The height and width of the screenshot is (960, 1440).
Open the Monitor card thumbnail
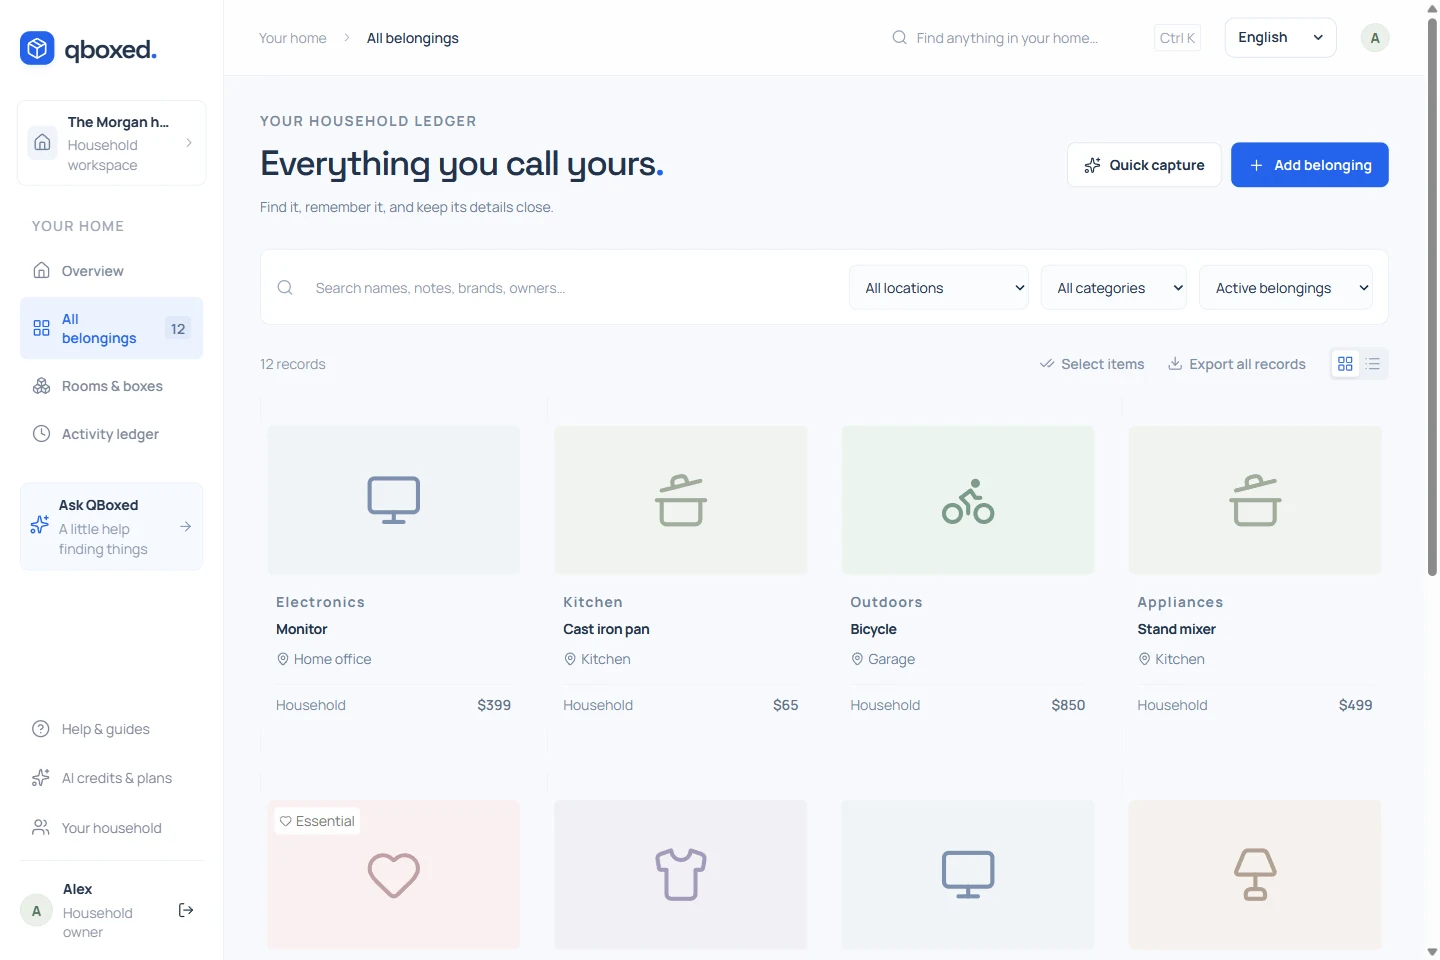point(394,500)
